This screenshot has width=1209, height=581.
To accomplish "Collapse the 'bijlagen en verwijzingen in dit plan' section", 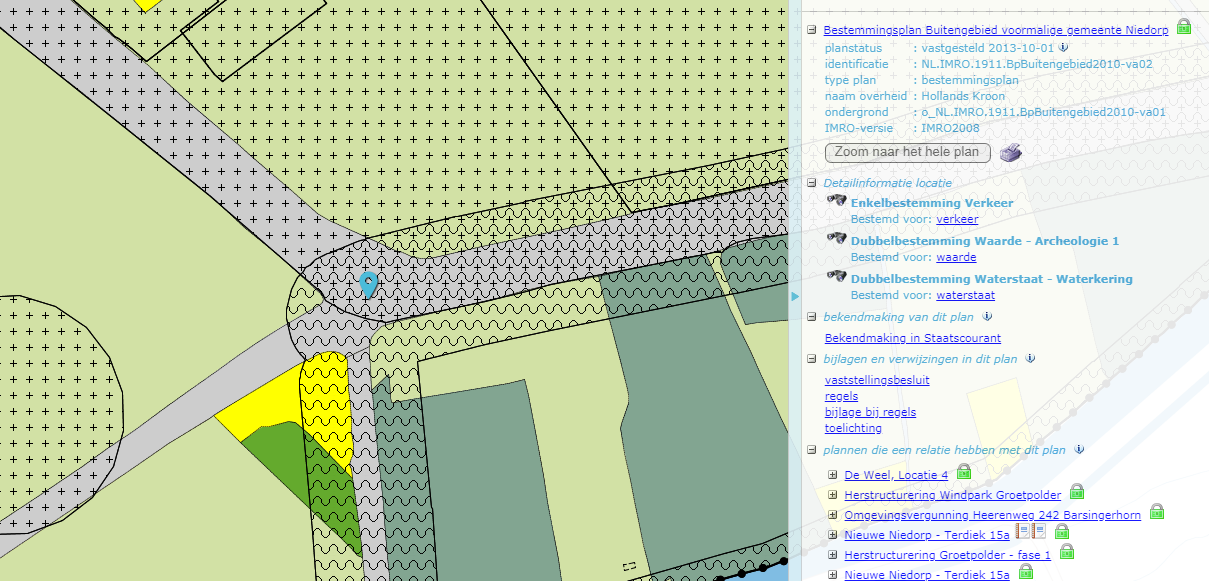I will pos(813,359).
